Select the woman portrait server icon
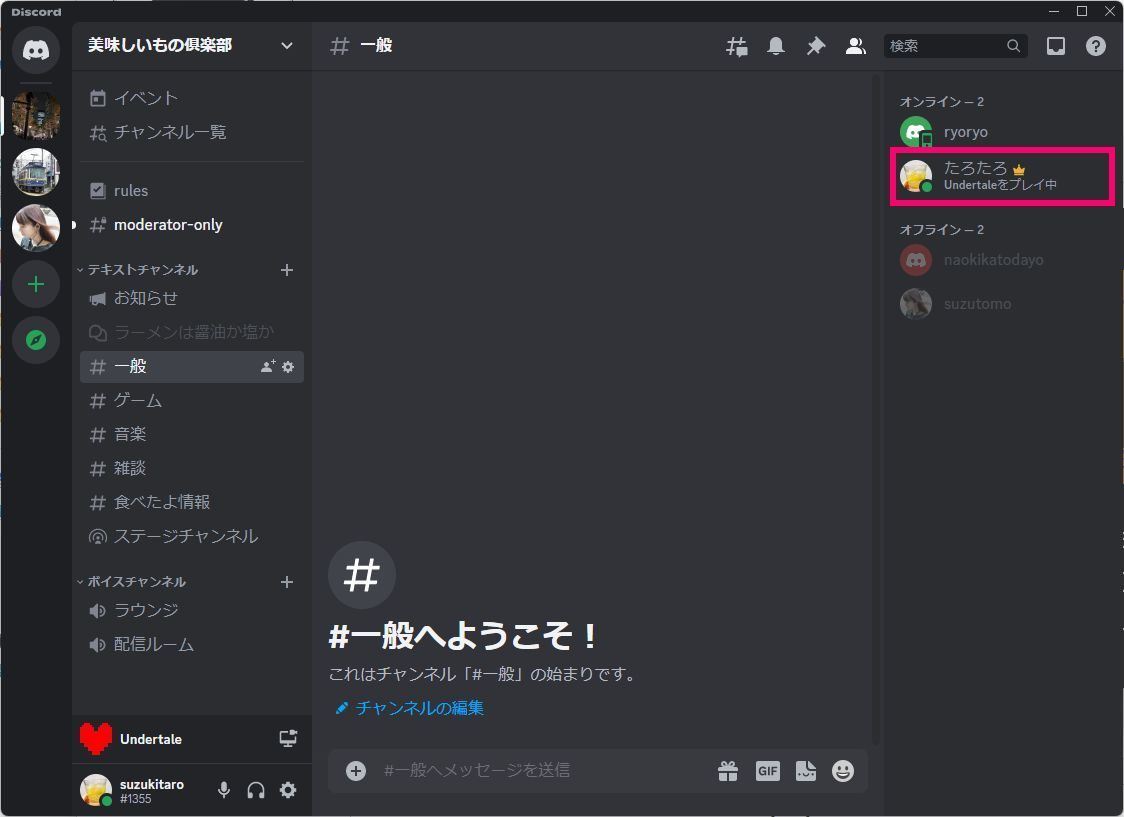Screen dimensions: 1124x817 [x=36, y=228]
